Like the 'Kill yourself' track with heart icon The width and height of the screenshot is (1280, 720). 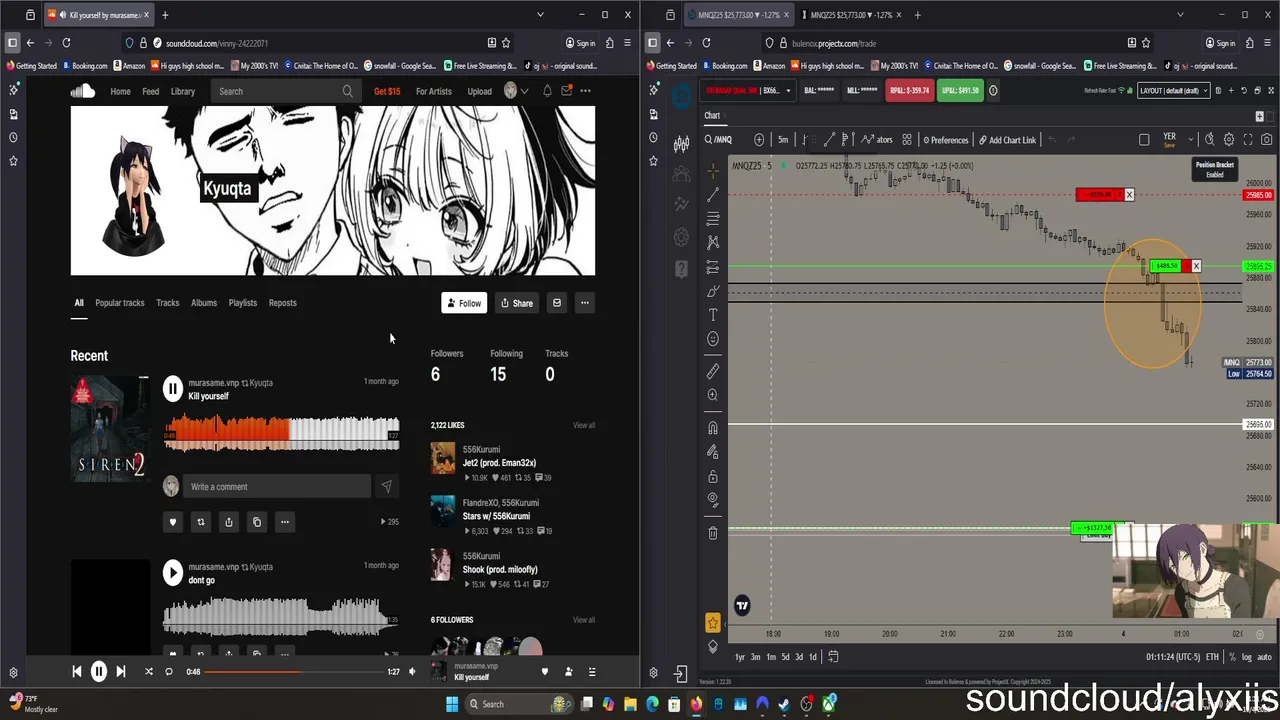coord(172,522)
